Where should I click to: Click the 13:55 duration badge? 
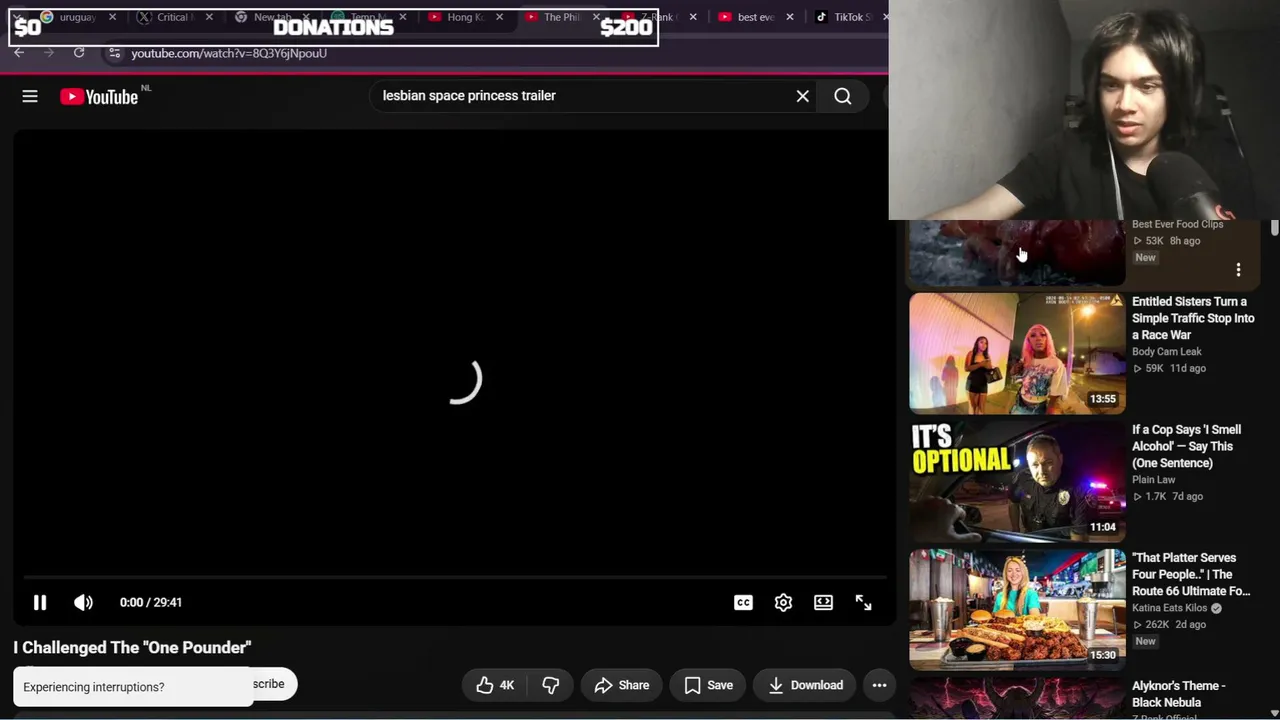click(1103, 399)
